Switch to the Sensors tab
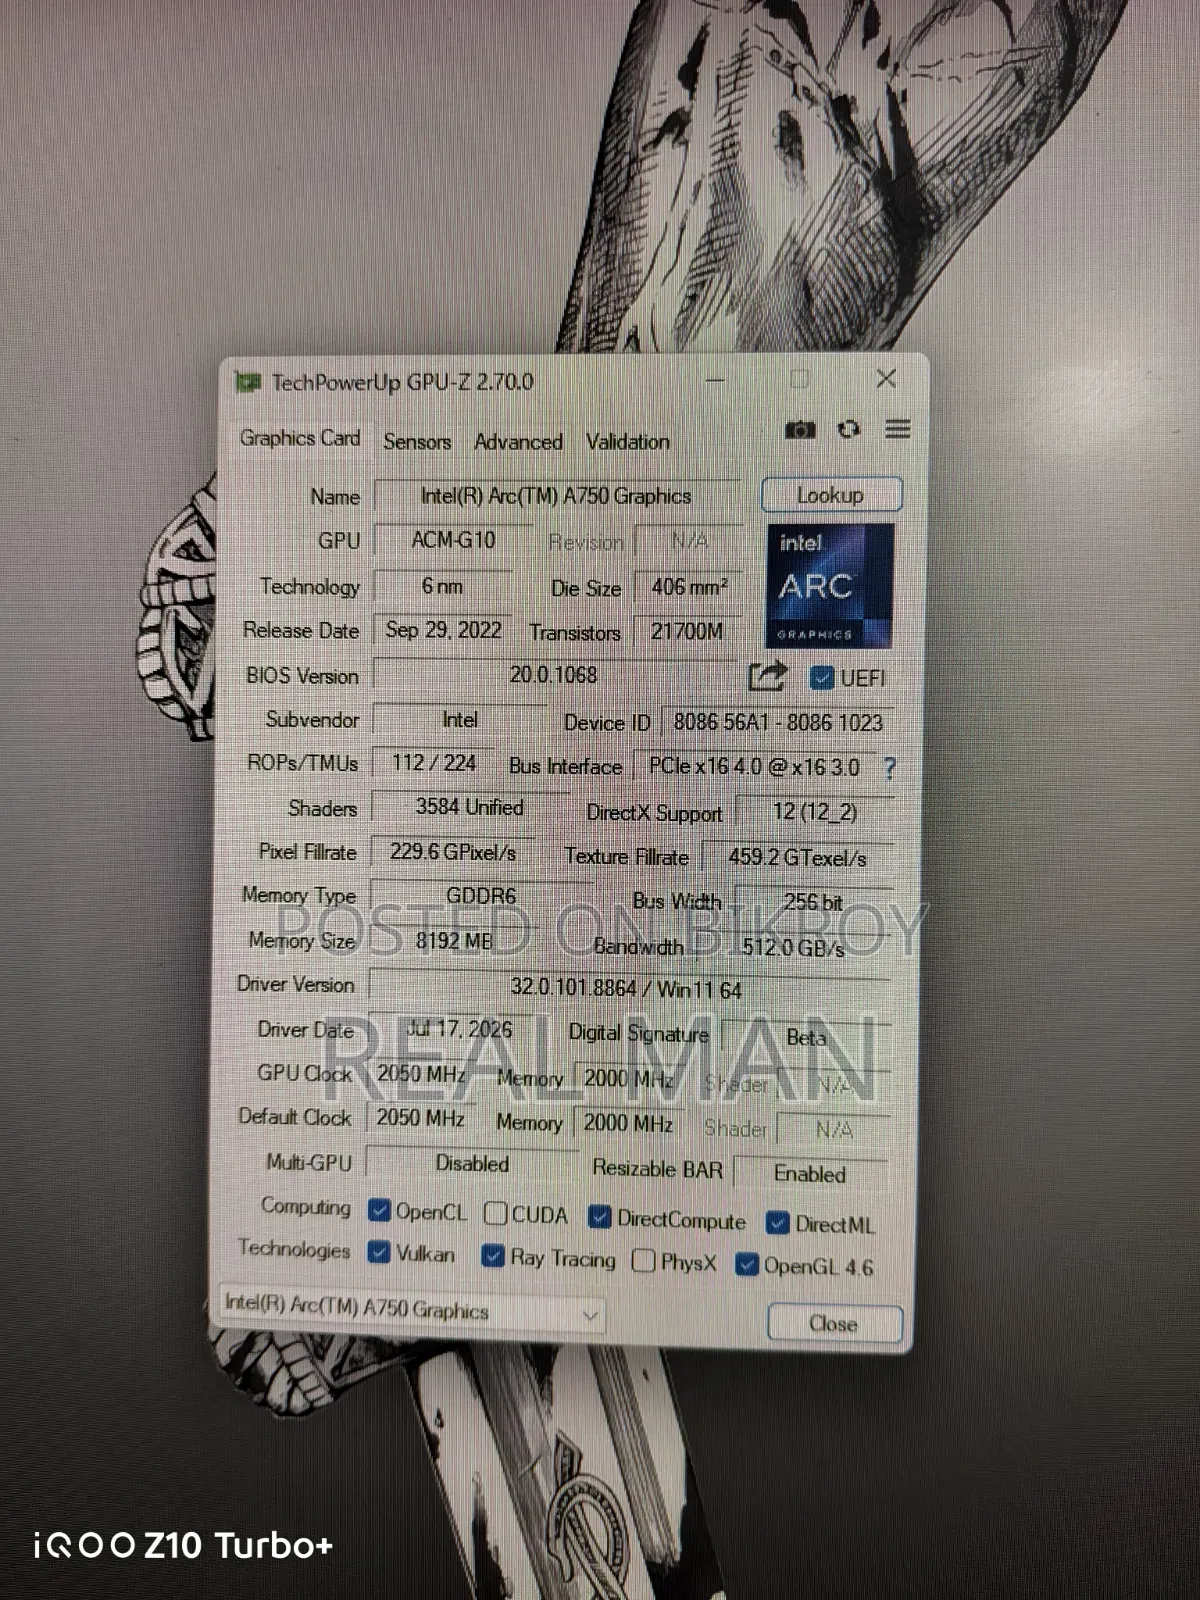 click(x=417, y=441)
